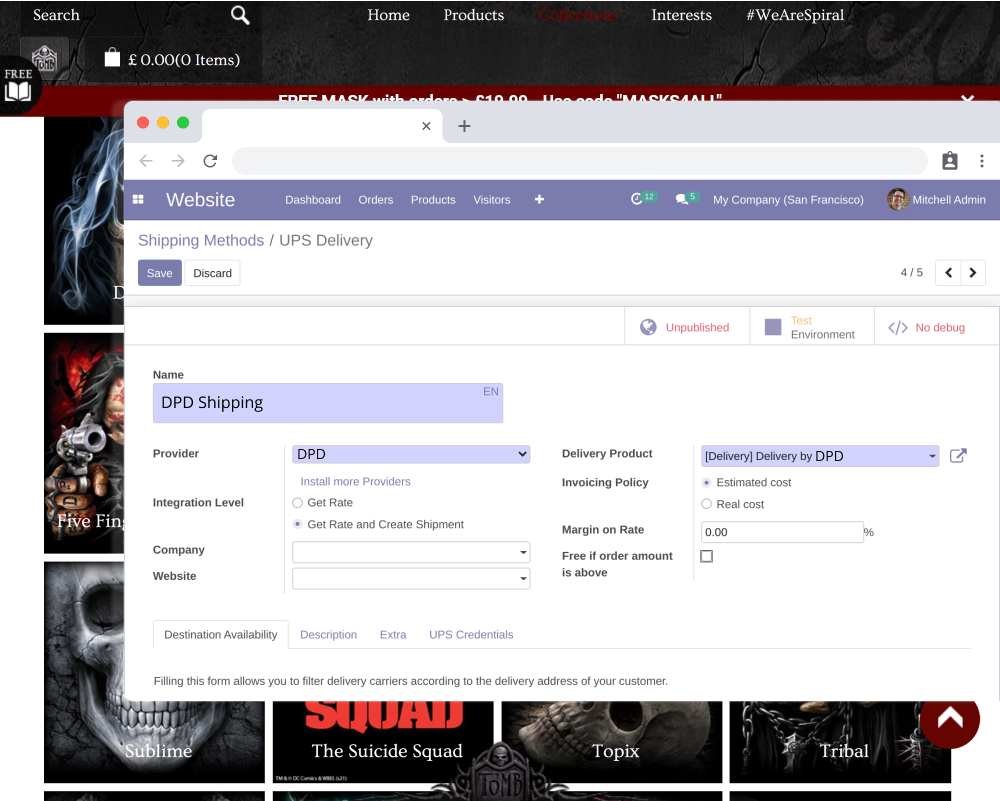Open the shopping bag cart icon
Image resolution: width=1000 pixels, height=801 pixels.
point(112,57)
